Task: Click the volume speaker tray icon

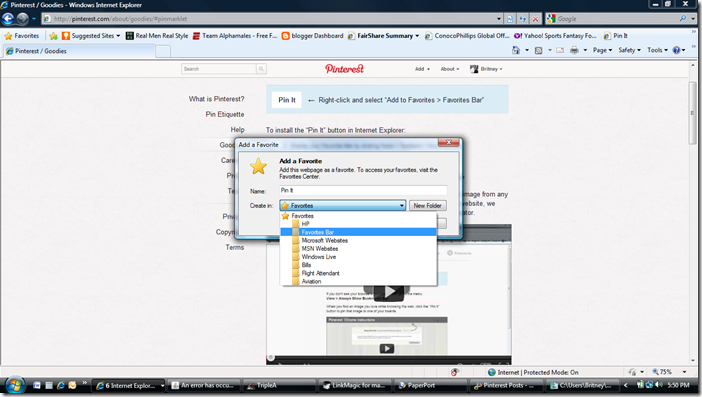Action: (x=658, y=385)
